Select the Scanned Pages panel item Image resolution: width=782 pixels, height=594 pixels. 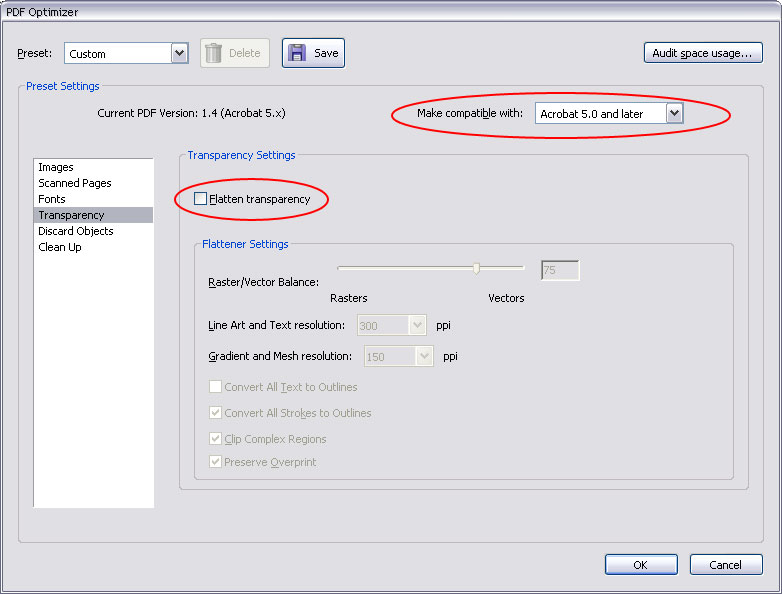coord(93,183)
